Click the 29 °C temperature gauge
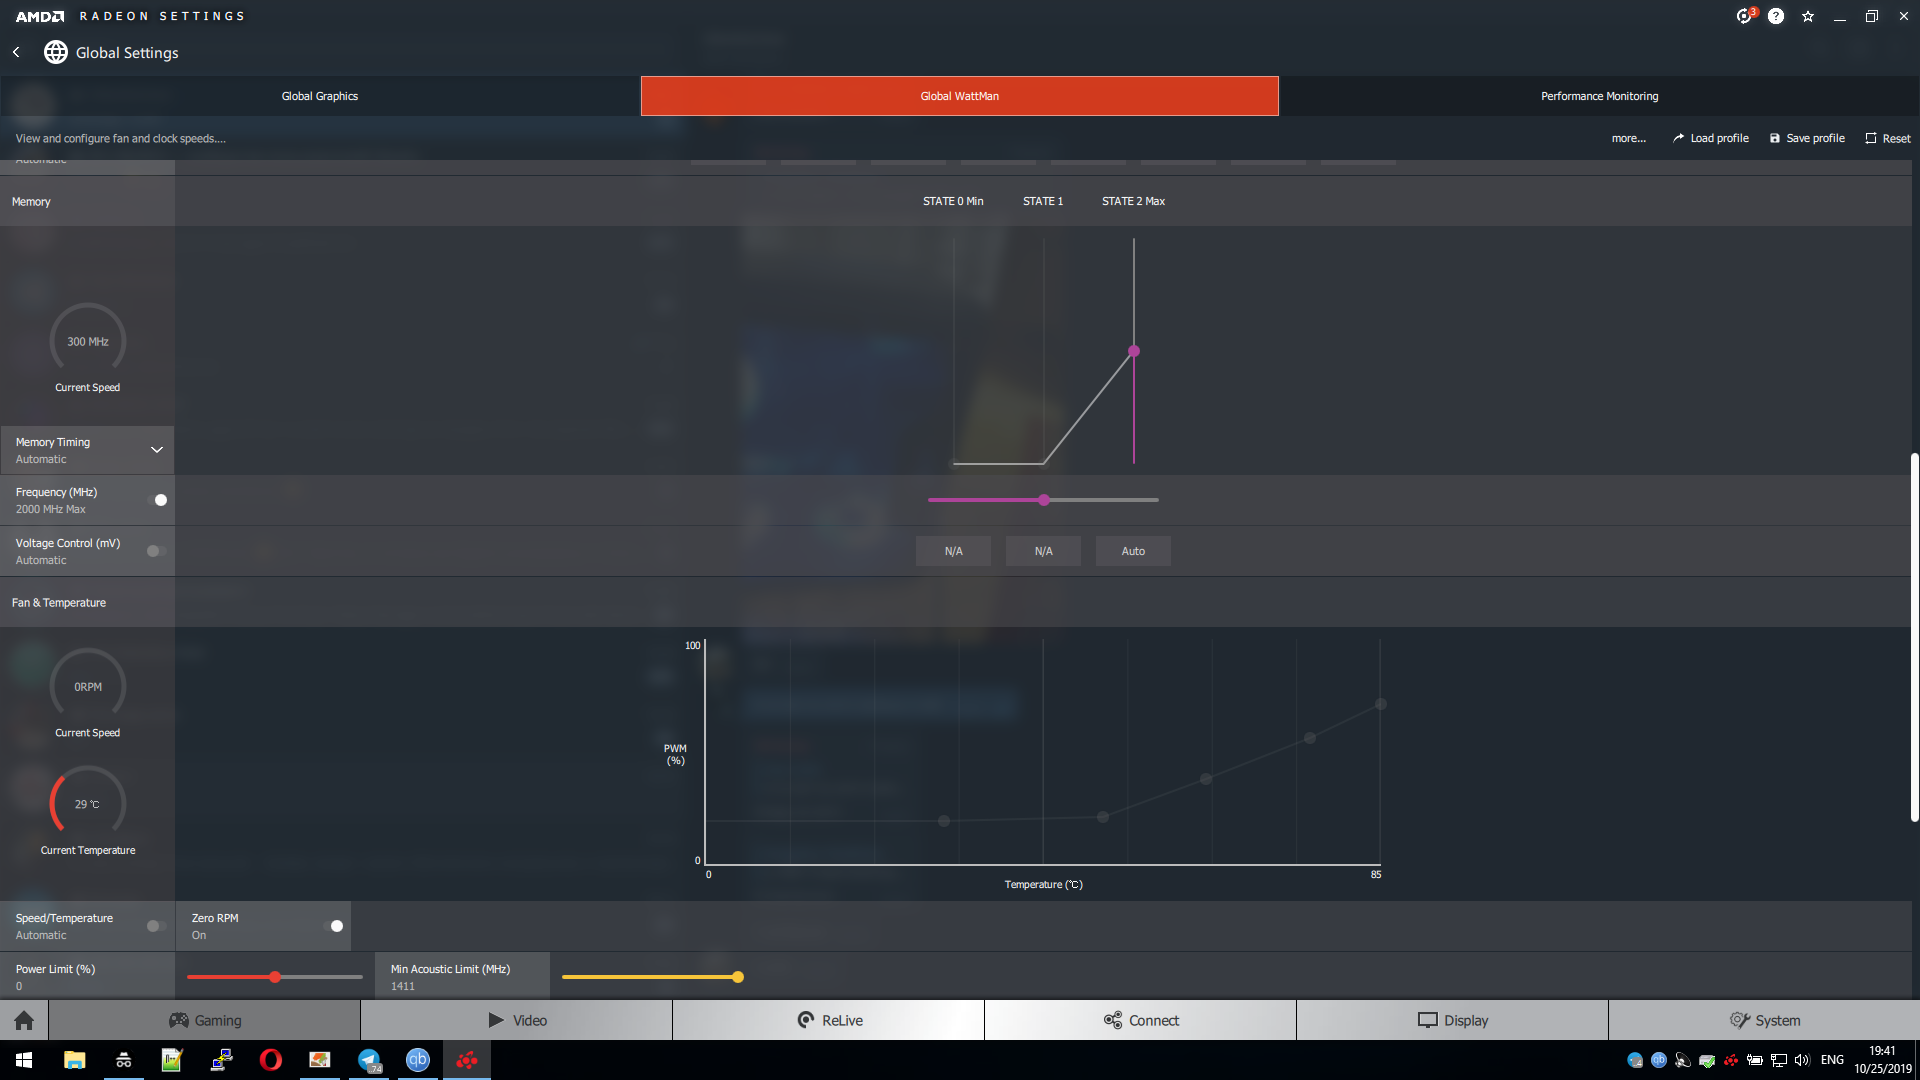Viewport: 1920px width, 1080px height. coord(88,802)
